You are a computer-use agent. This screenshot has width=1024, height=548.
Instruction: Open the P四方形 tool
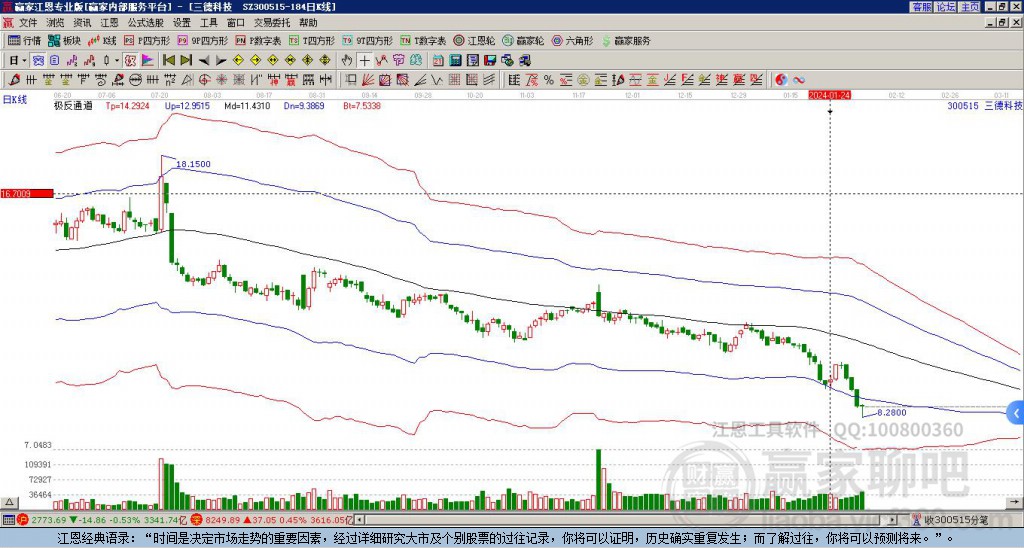click(x=147, y=40)
